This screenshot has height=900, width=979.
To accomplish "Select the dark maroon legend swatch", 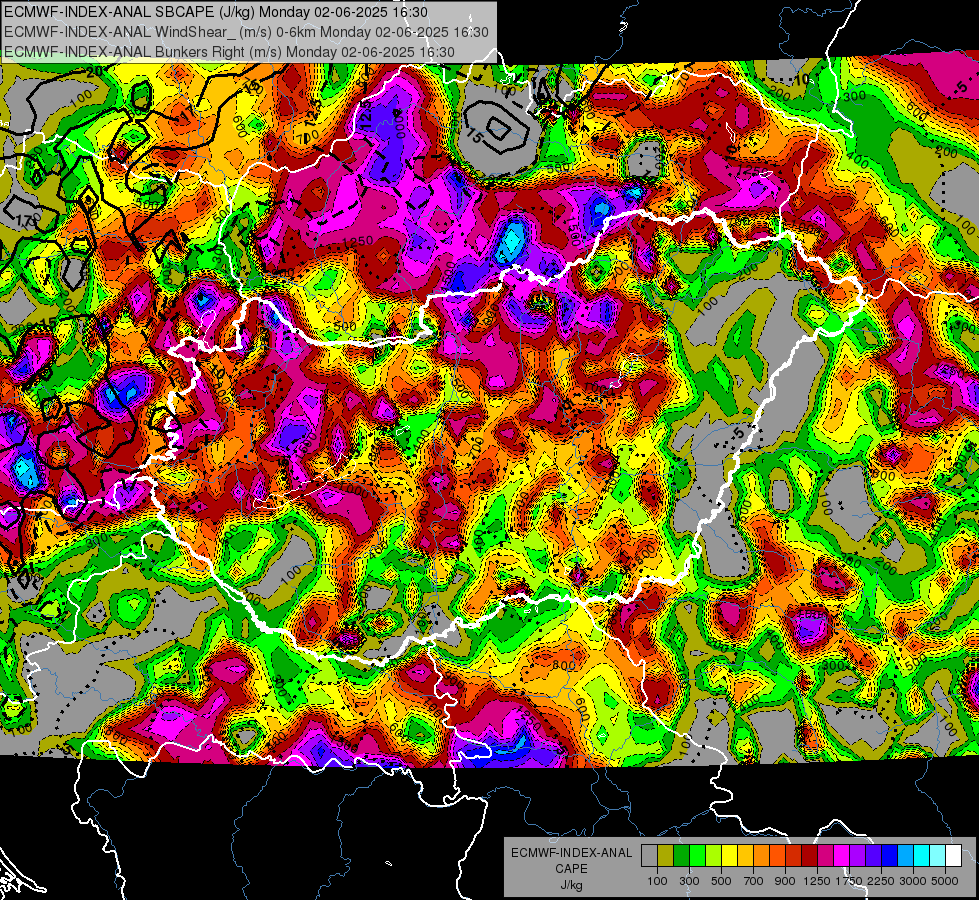I will click(810, 855).
